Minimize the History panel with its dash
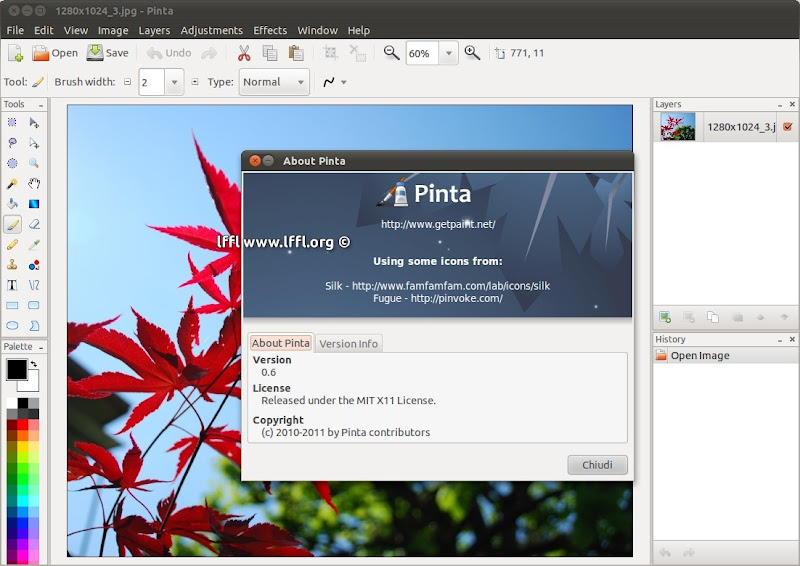Viewport: 800px width, 566px height. coord(780,340)
